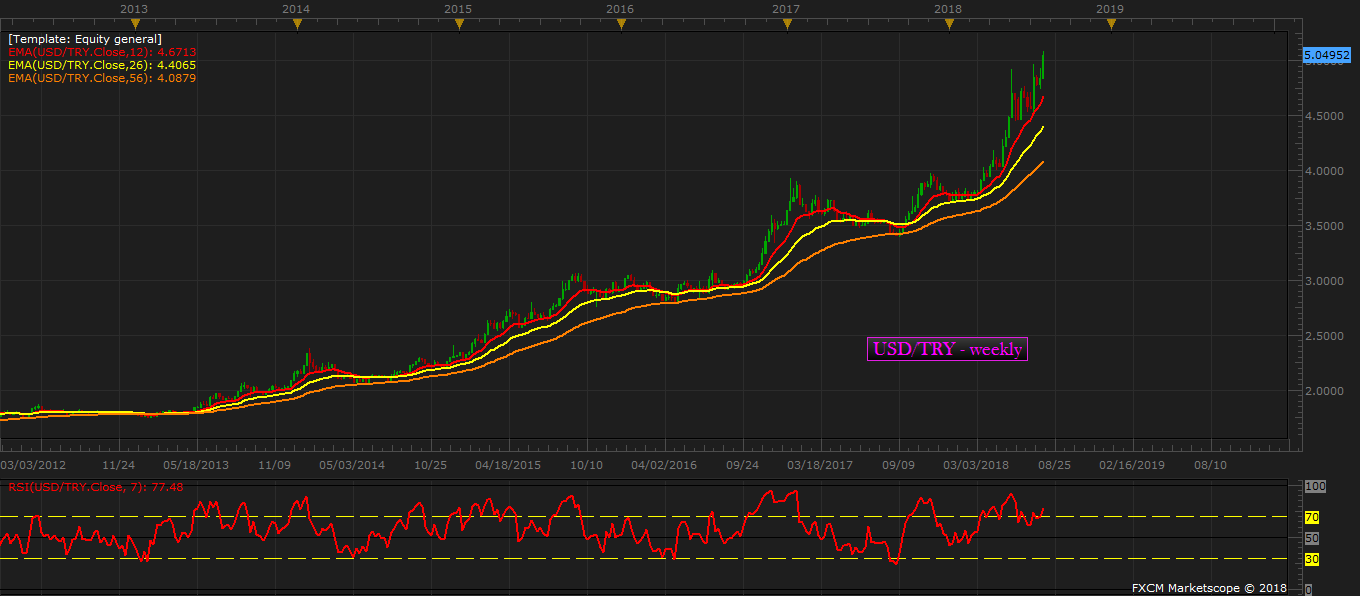The width and height of the screenshot is (1360, 596).
Task: Click the yellow RSI 70 level tag
Action: [x=1312, y=517]
